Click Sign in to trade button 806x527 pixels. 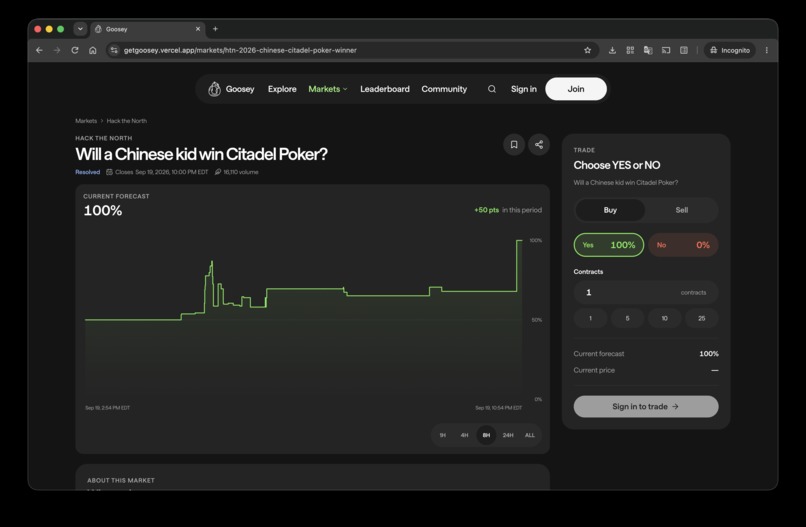(646, 406)
